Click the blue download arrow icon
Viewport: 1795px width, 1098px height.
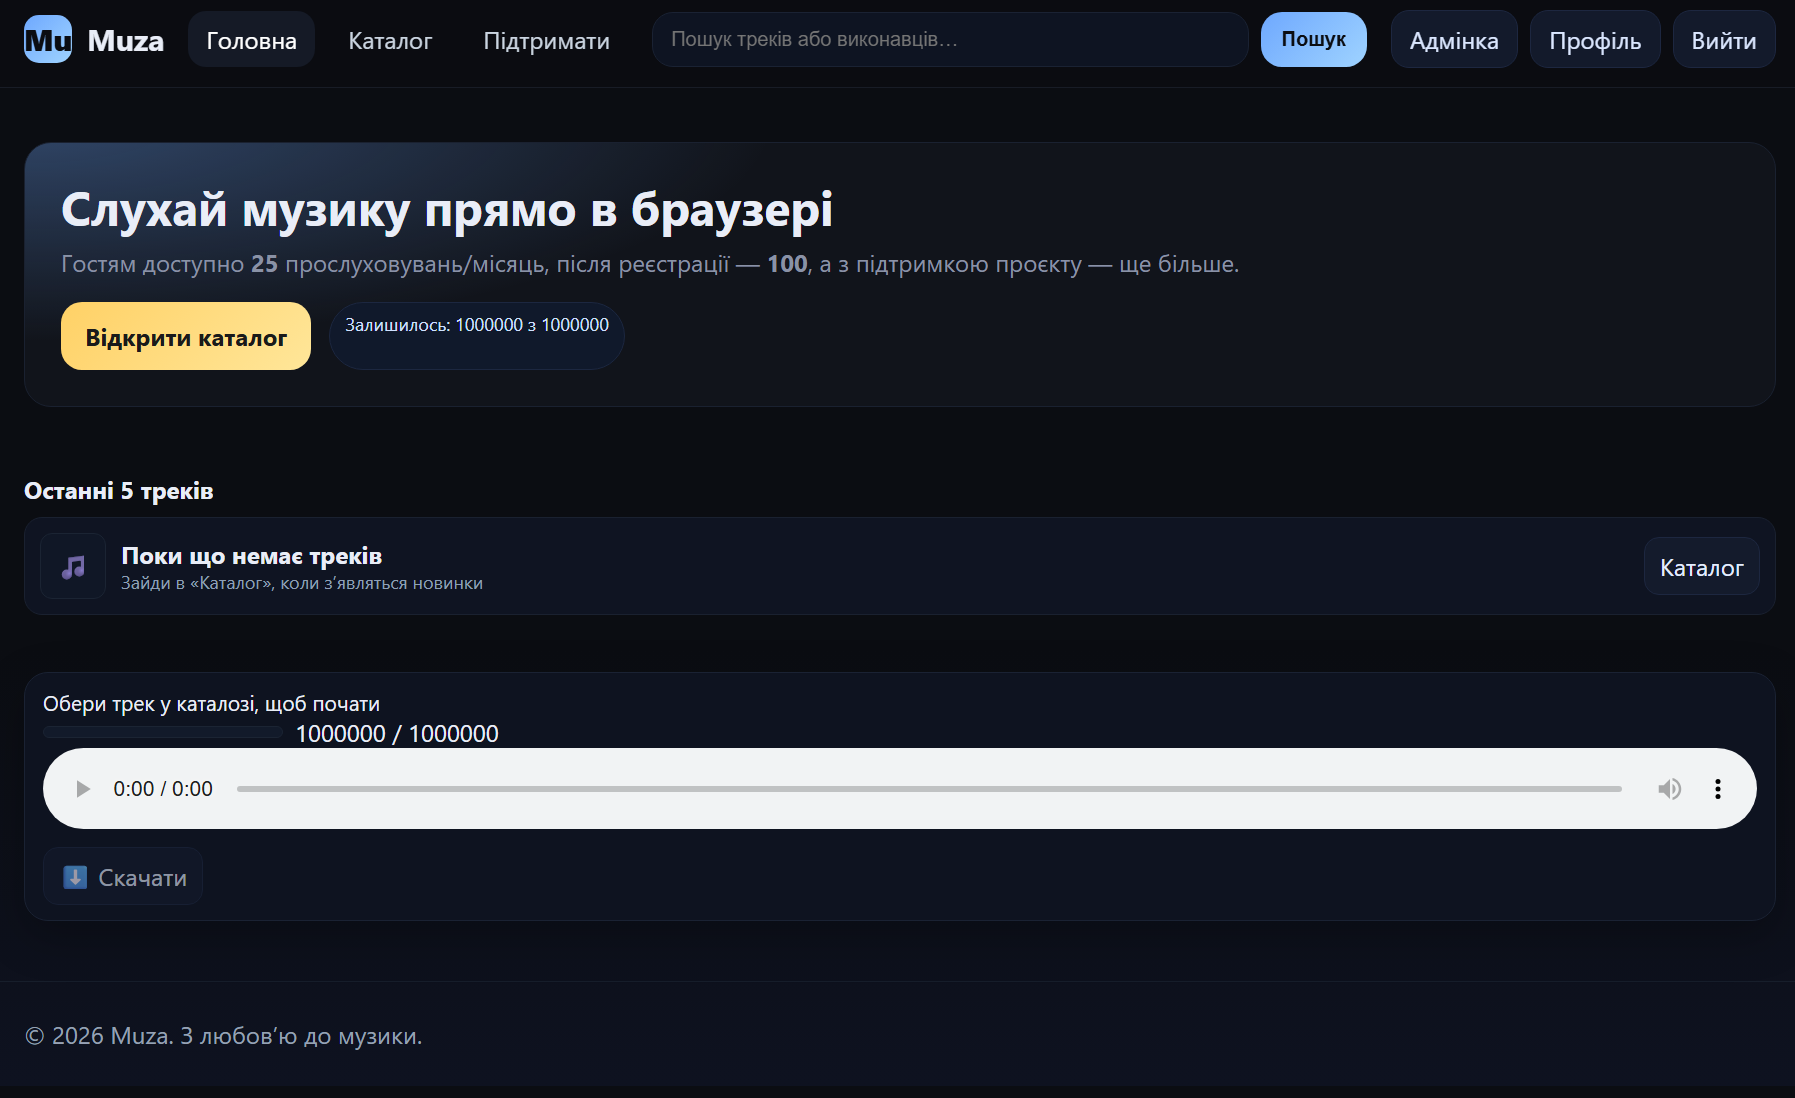[75, 877]
